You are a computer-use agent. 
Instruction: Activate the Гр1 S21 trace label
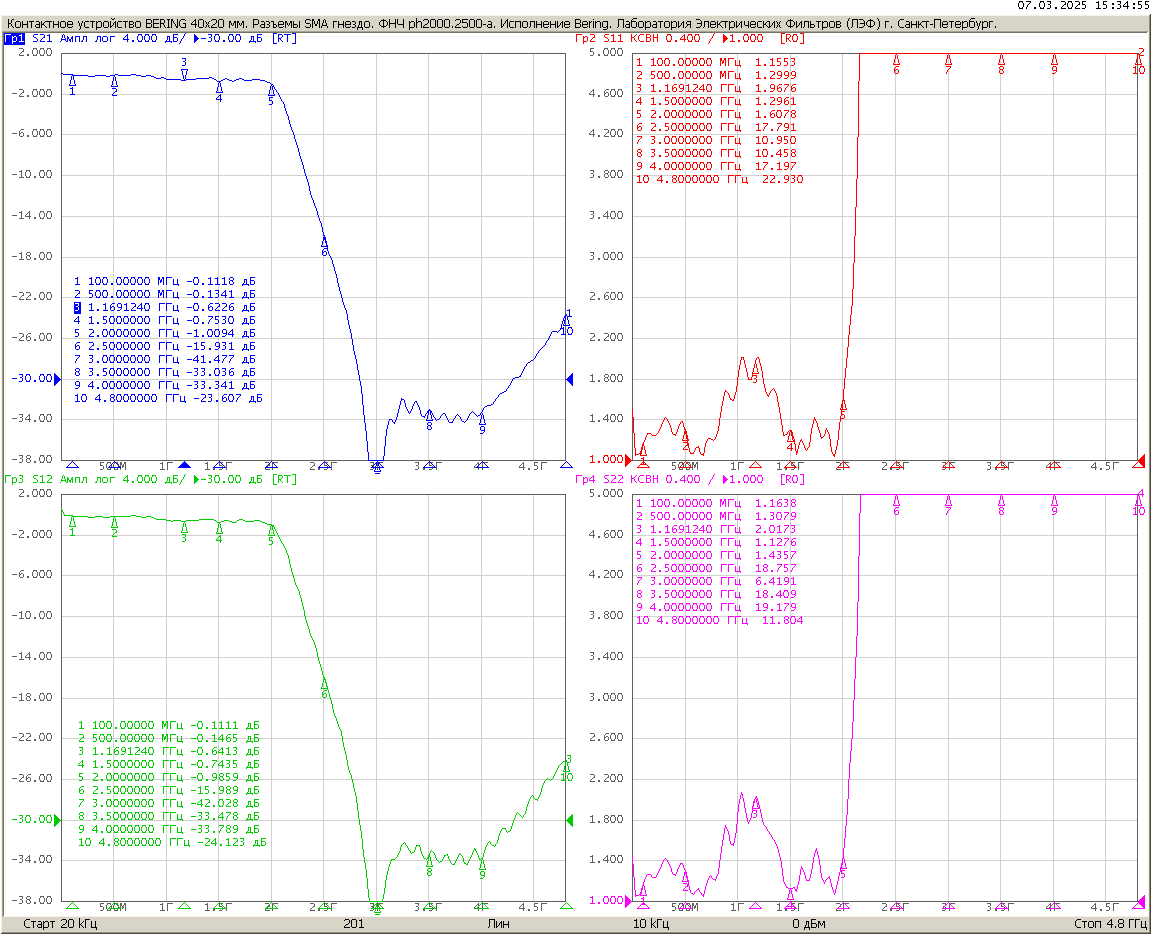[15, 38]
